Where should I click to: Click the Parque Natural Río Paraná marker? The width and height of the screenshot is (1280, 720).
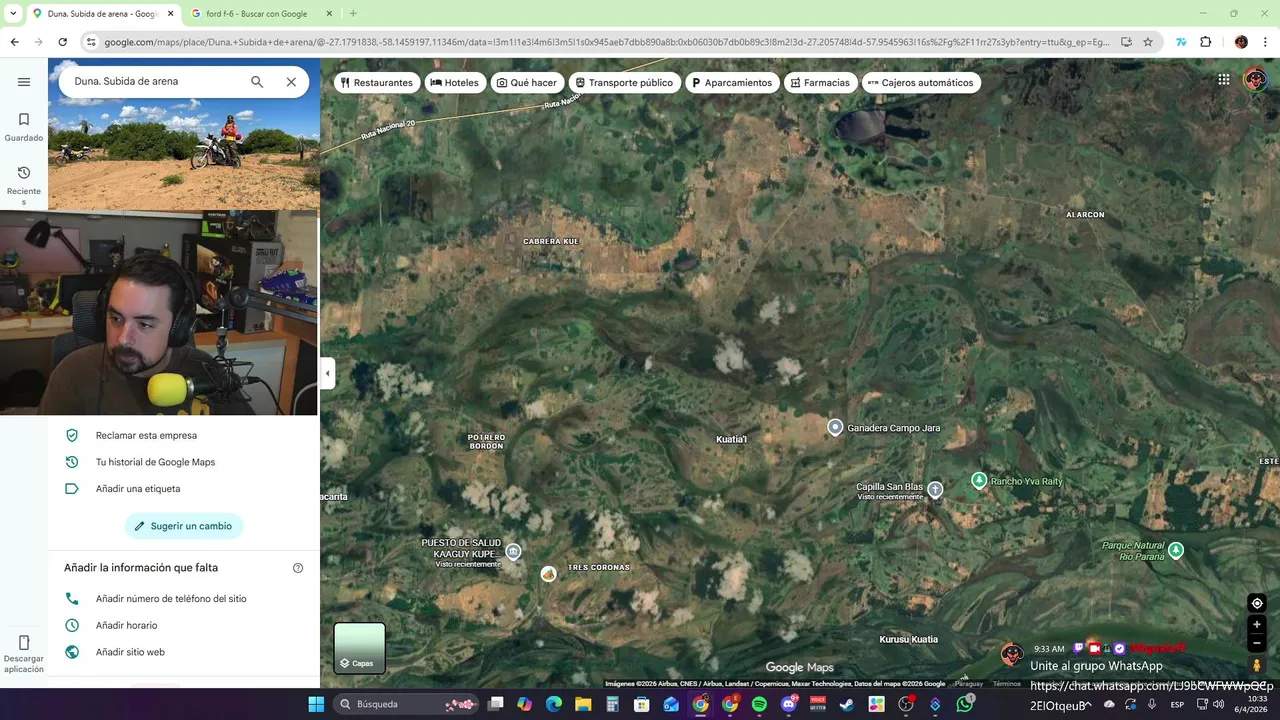pyautogui.click(x=1176, y=549)
